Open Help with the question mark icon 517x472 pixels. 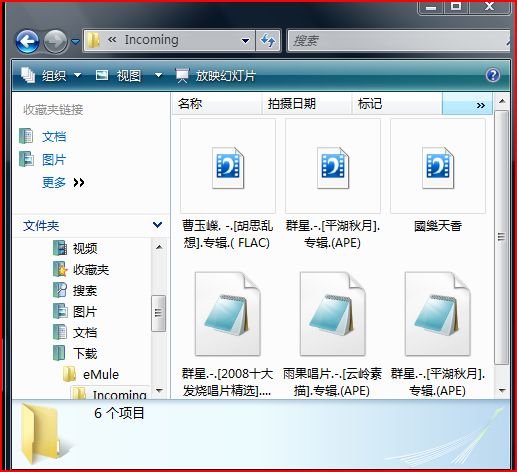coord(493,75)
